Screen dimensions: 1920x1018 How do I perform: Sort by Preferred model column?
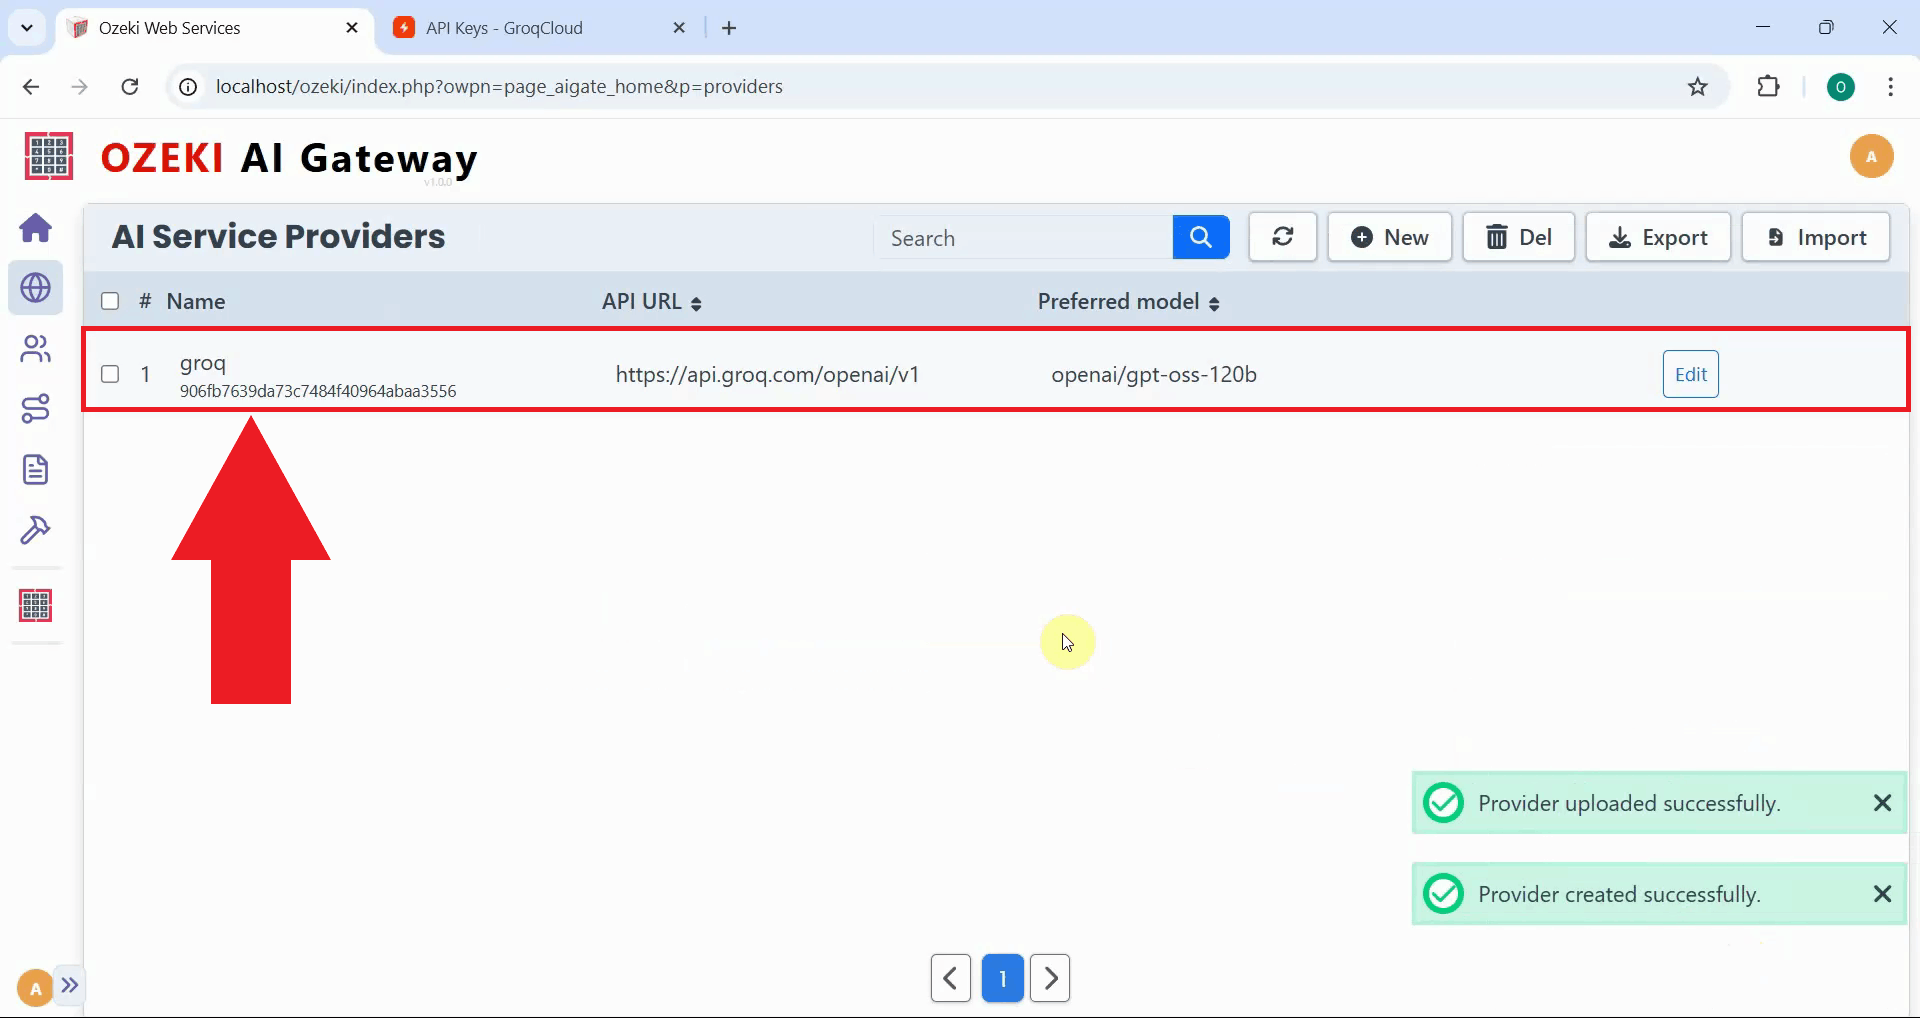[1128, 302]
